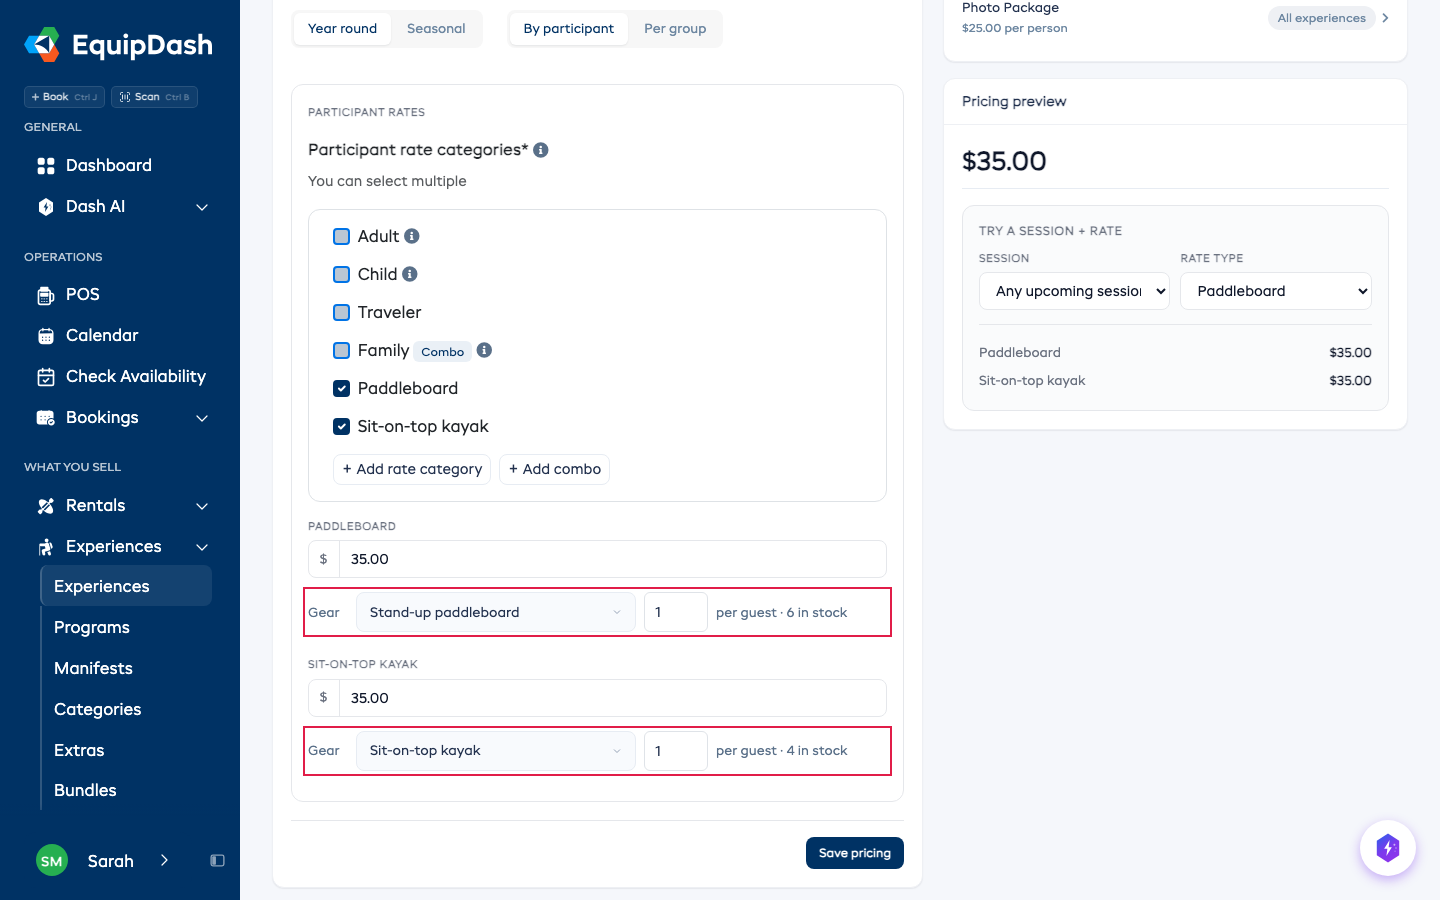Collapse the sidebar panel icon
1440x900 pixels.
pos(217,861)
